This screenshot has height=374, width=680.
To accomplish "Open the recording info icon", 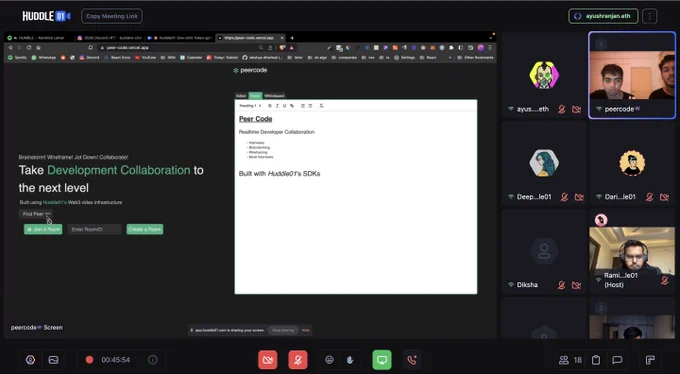I will [153, 360].
